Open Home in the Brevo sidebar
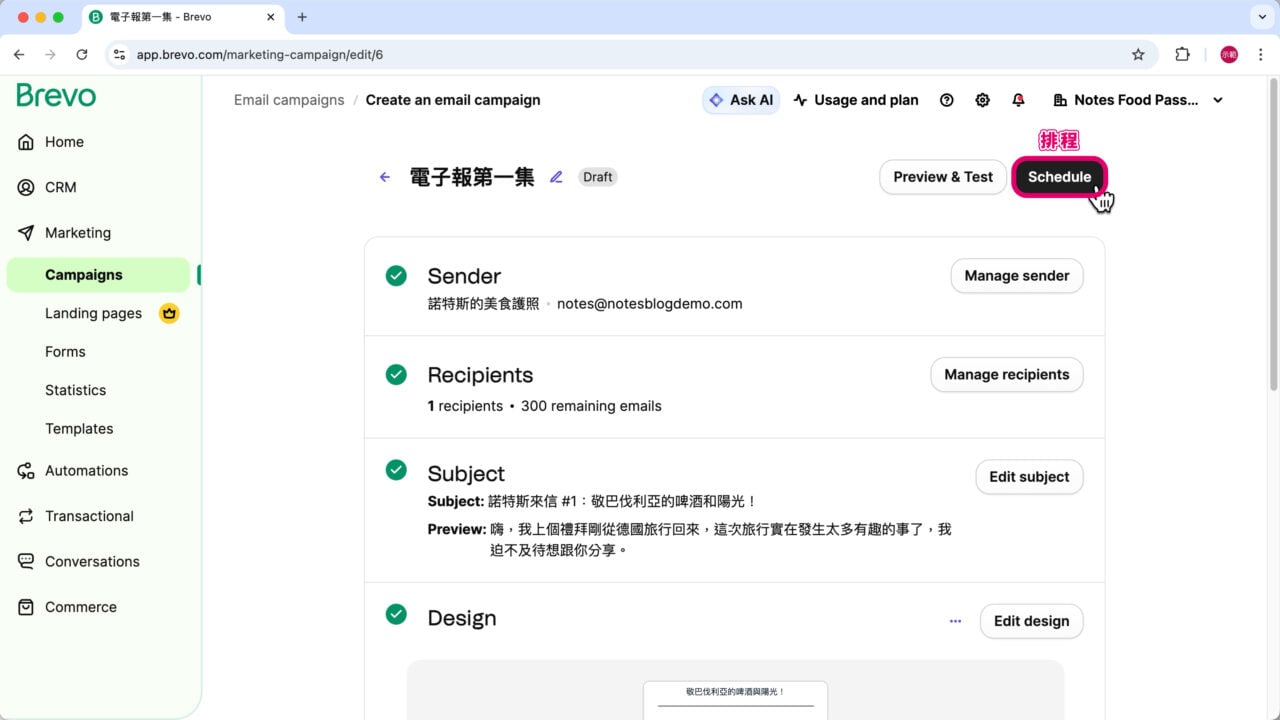 (64, 142)
